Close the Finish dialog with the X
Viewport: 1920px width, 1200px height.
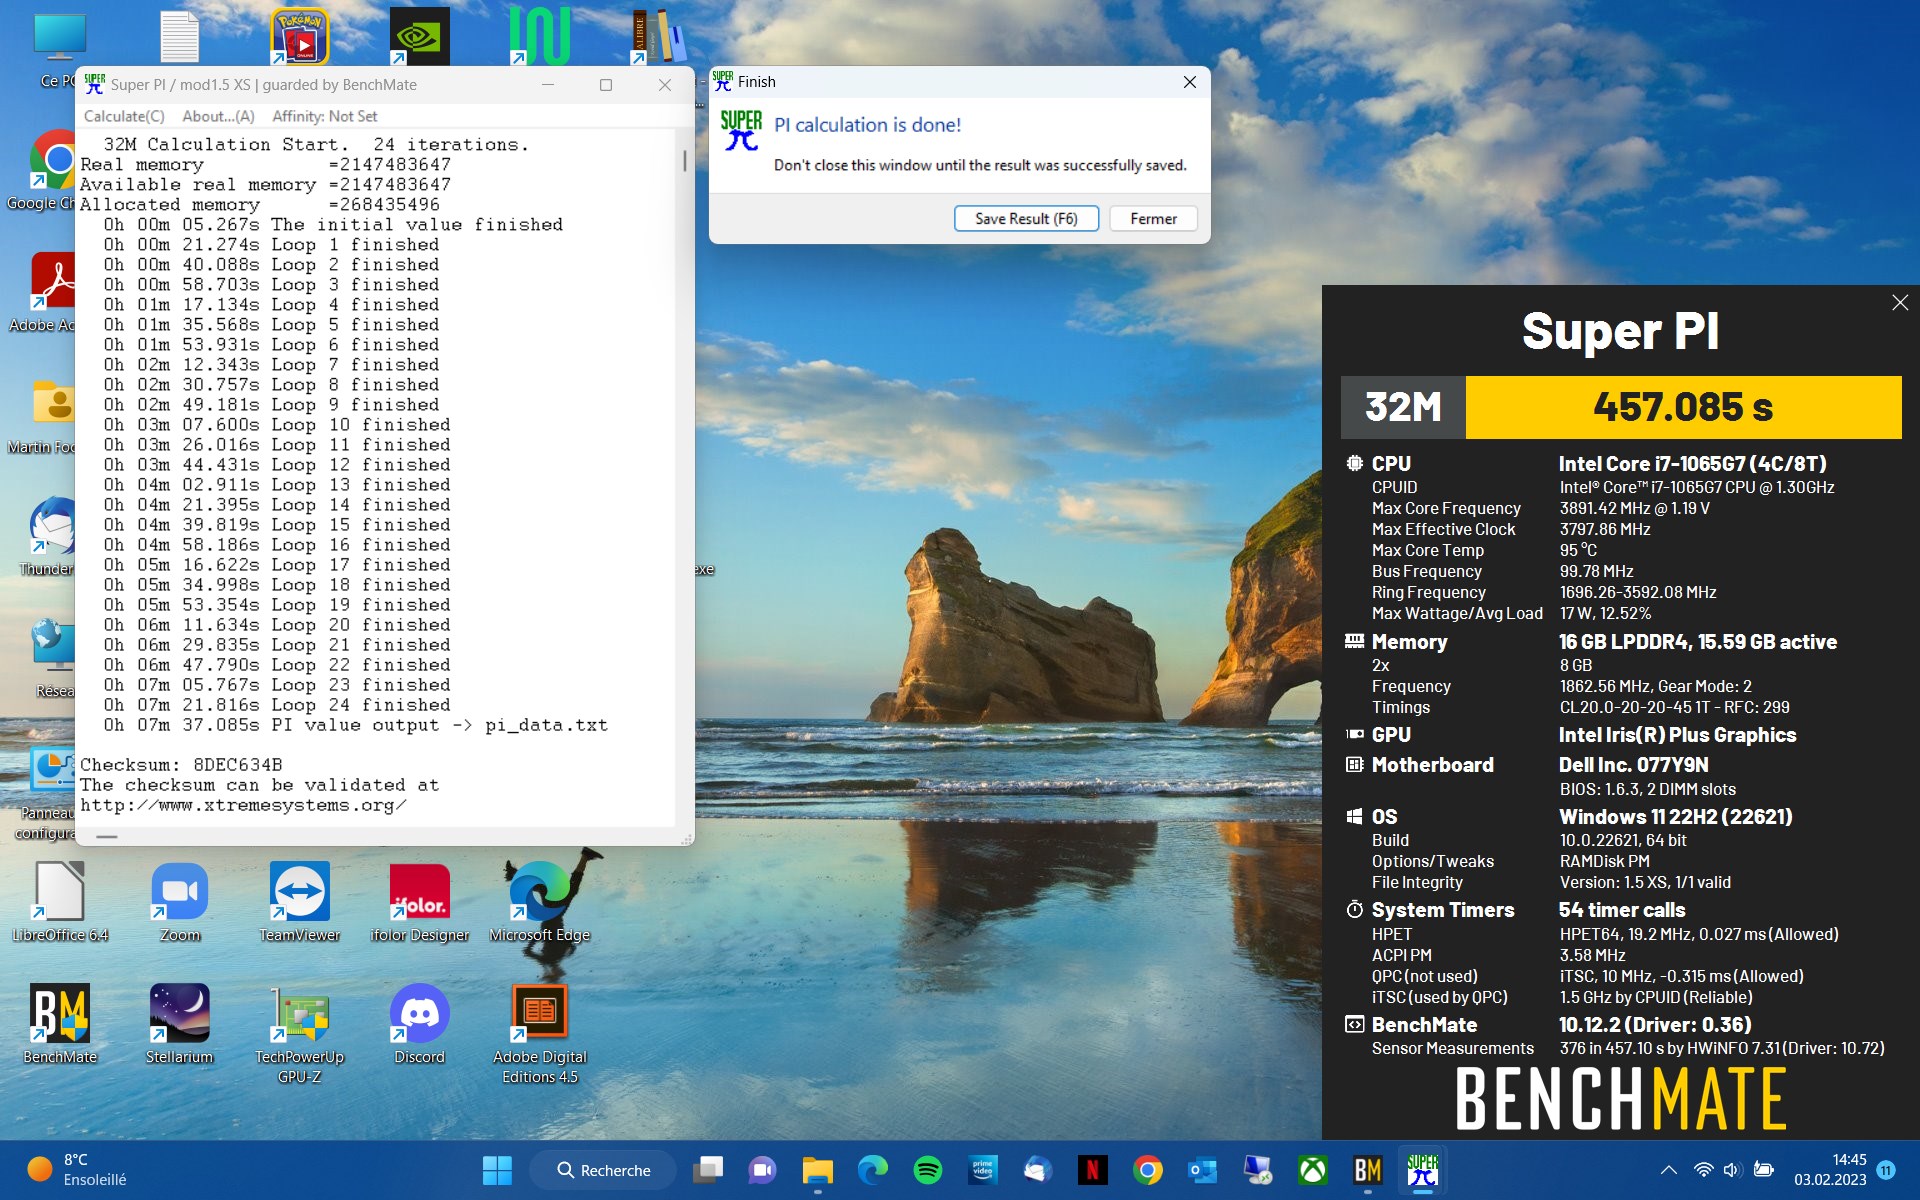(1190, 82)
